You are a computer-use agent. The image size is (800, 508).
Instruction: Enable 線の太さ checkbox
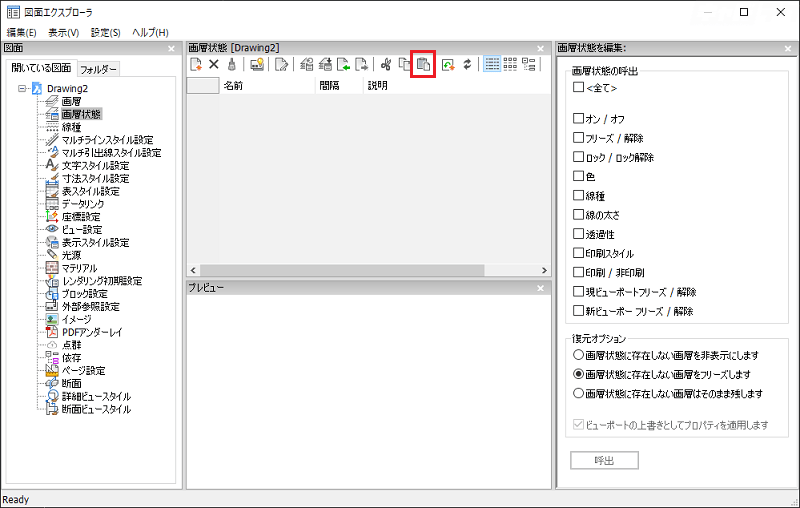[578, 214]
